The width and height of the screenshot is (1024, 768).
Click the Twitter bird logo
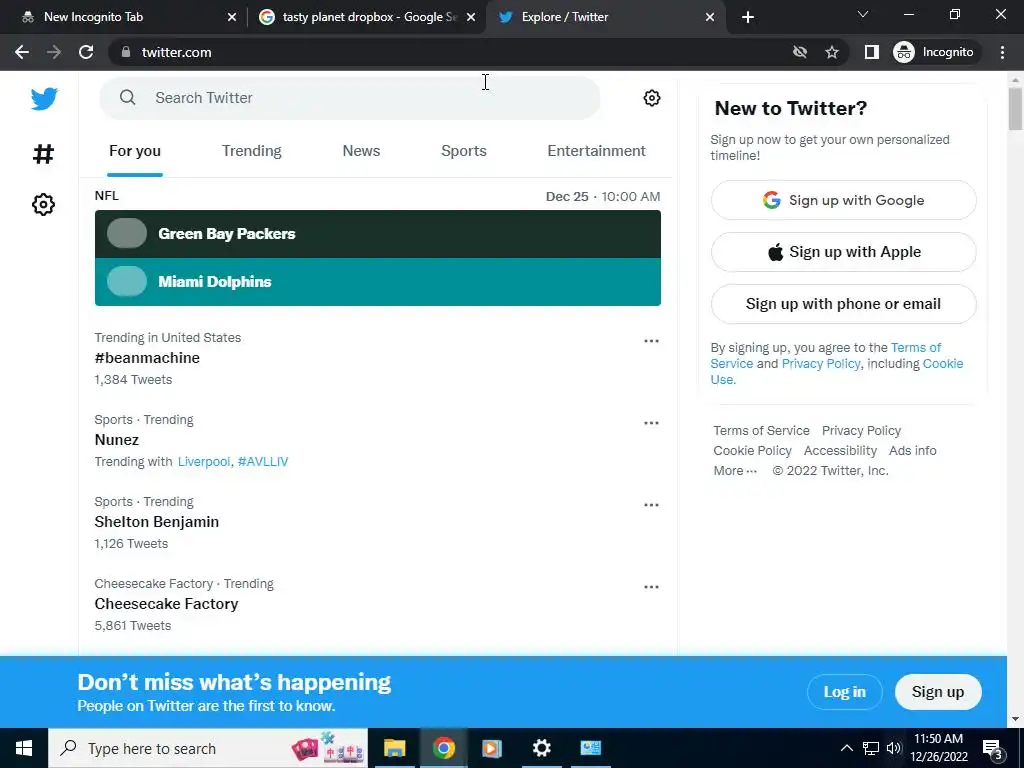[44, 99]
